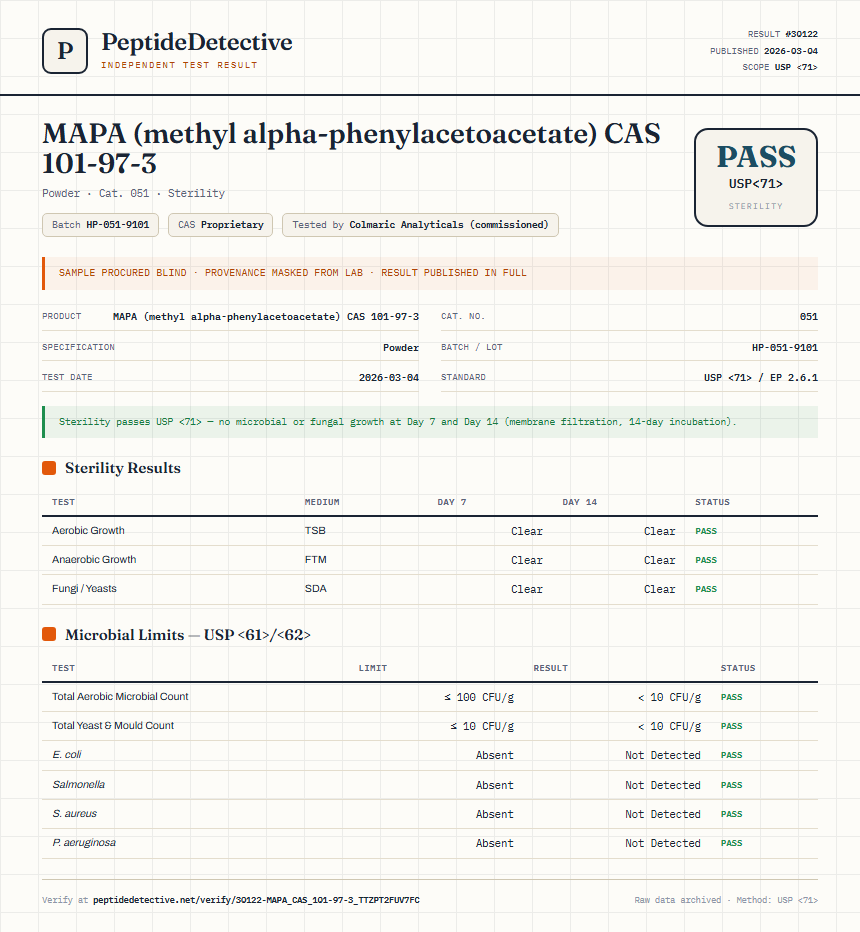This screenshot has height=932, width=860.
Task: Click the CAT. NO. value 051
Action: (808, 317)
